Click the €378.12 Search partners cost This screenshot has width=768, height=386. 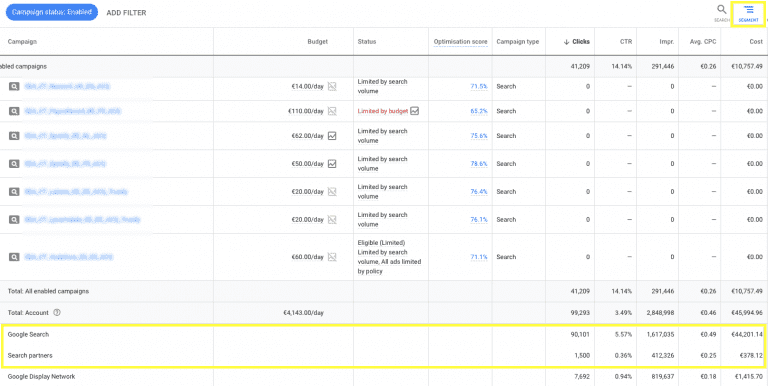tap(750, 355)
